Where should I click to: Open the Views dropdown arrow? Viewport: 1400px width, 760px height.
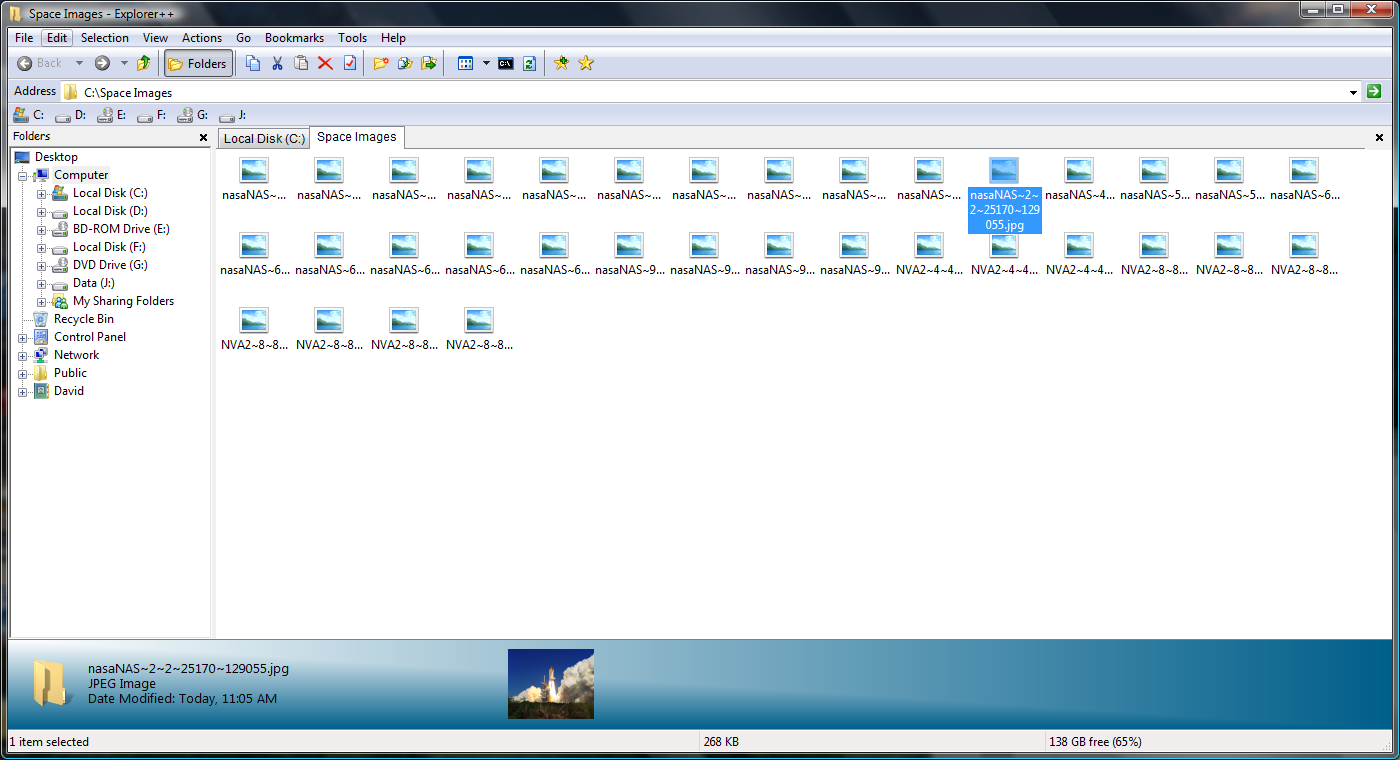tap(486, 63)
